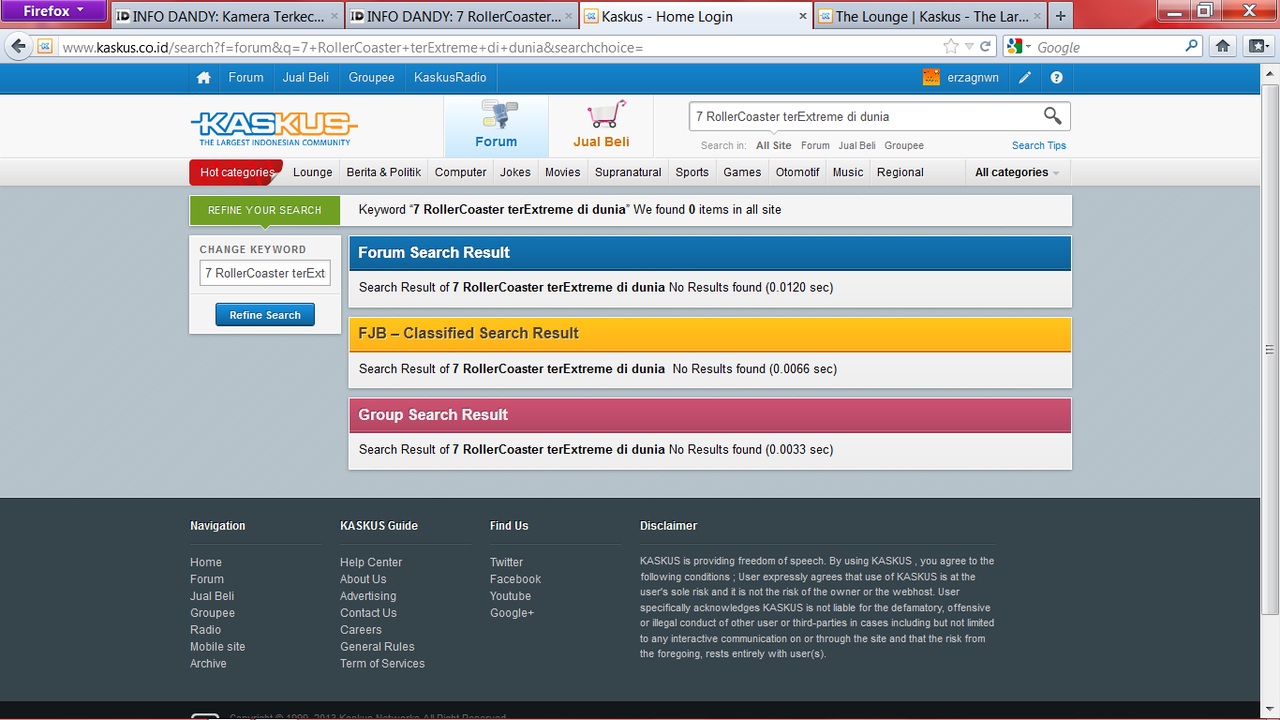Open the Firefox application menu
Image resolution: width=1280 pixels, height=720 pixels.
coord(54,11)
